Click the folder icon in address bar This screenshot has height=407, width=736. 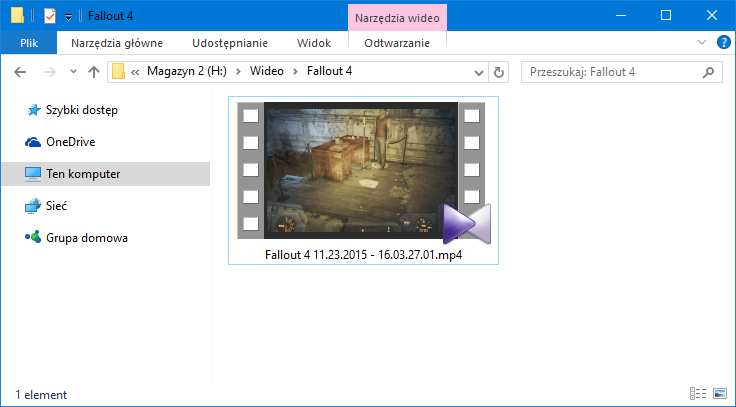(x=118, y=71)
